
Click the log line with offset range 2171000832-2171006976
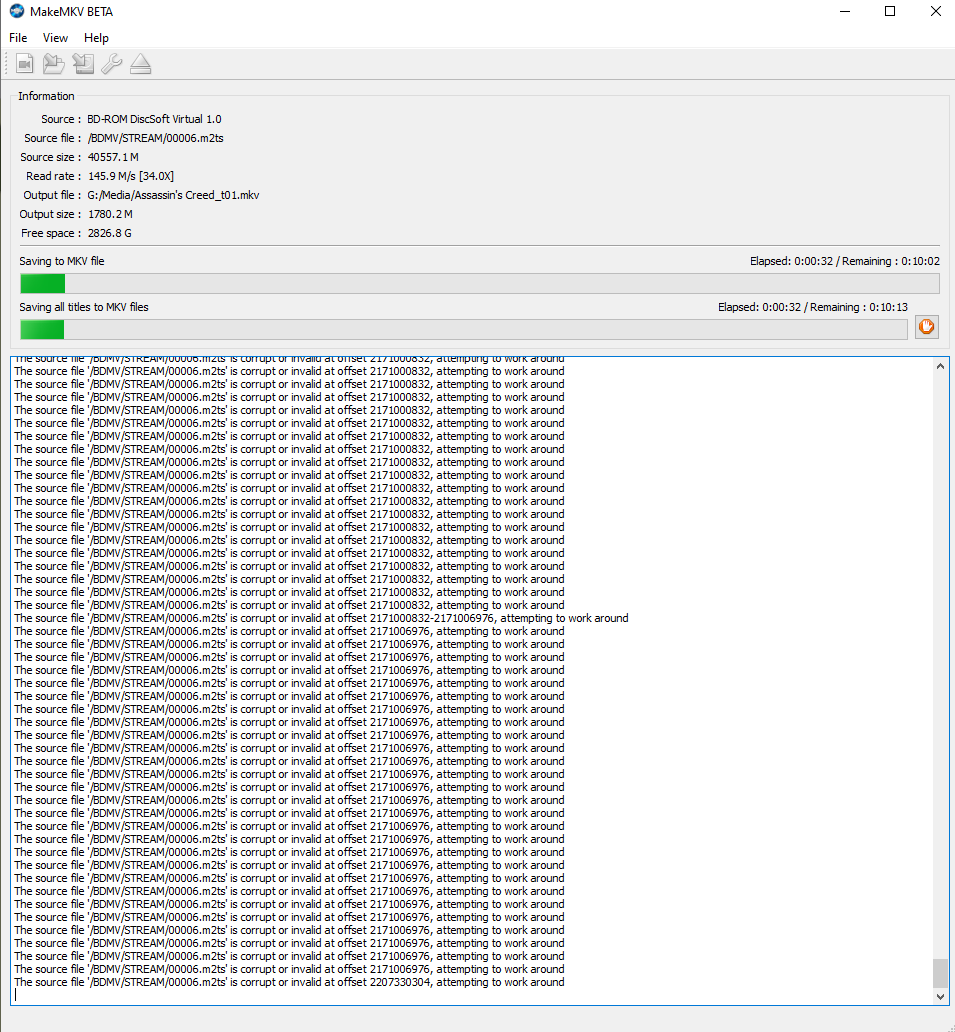(321, 618)
